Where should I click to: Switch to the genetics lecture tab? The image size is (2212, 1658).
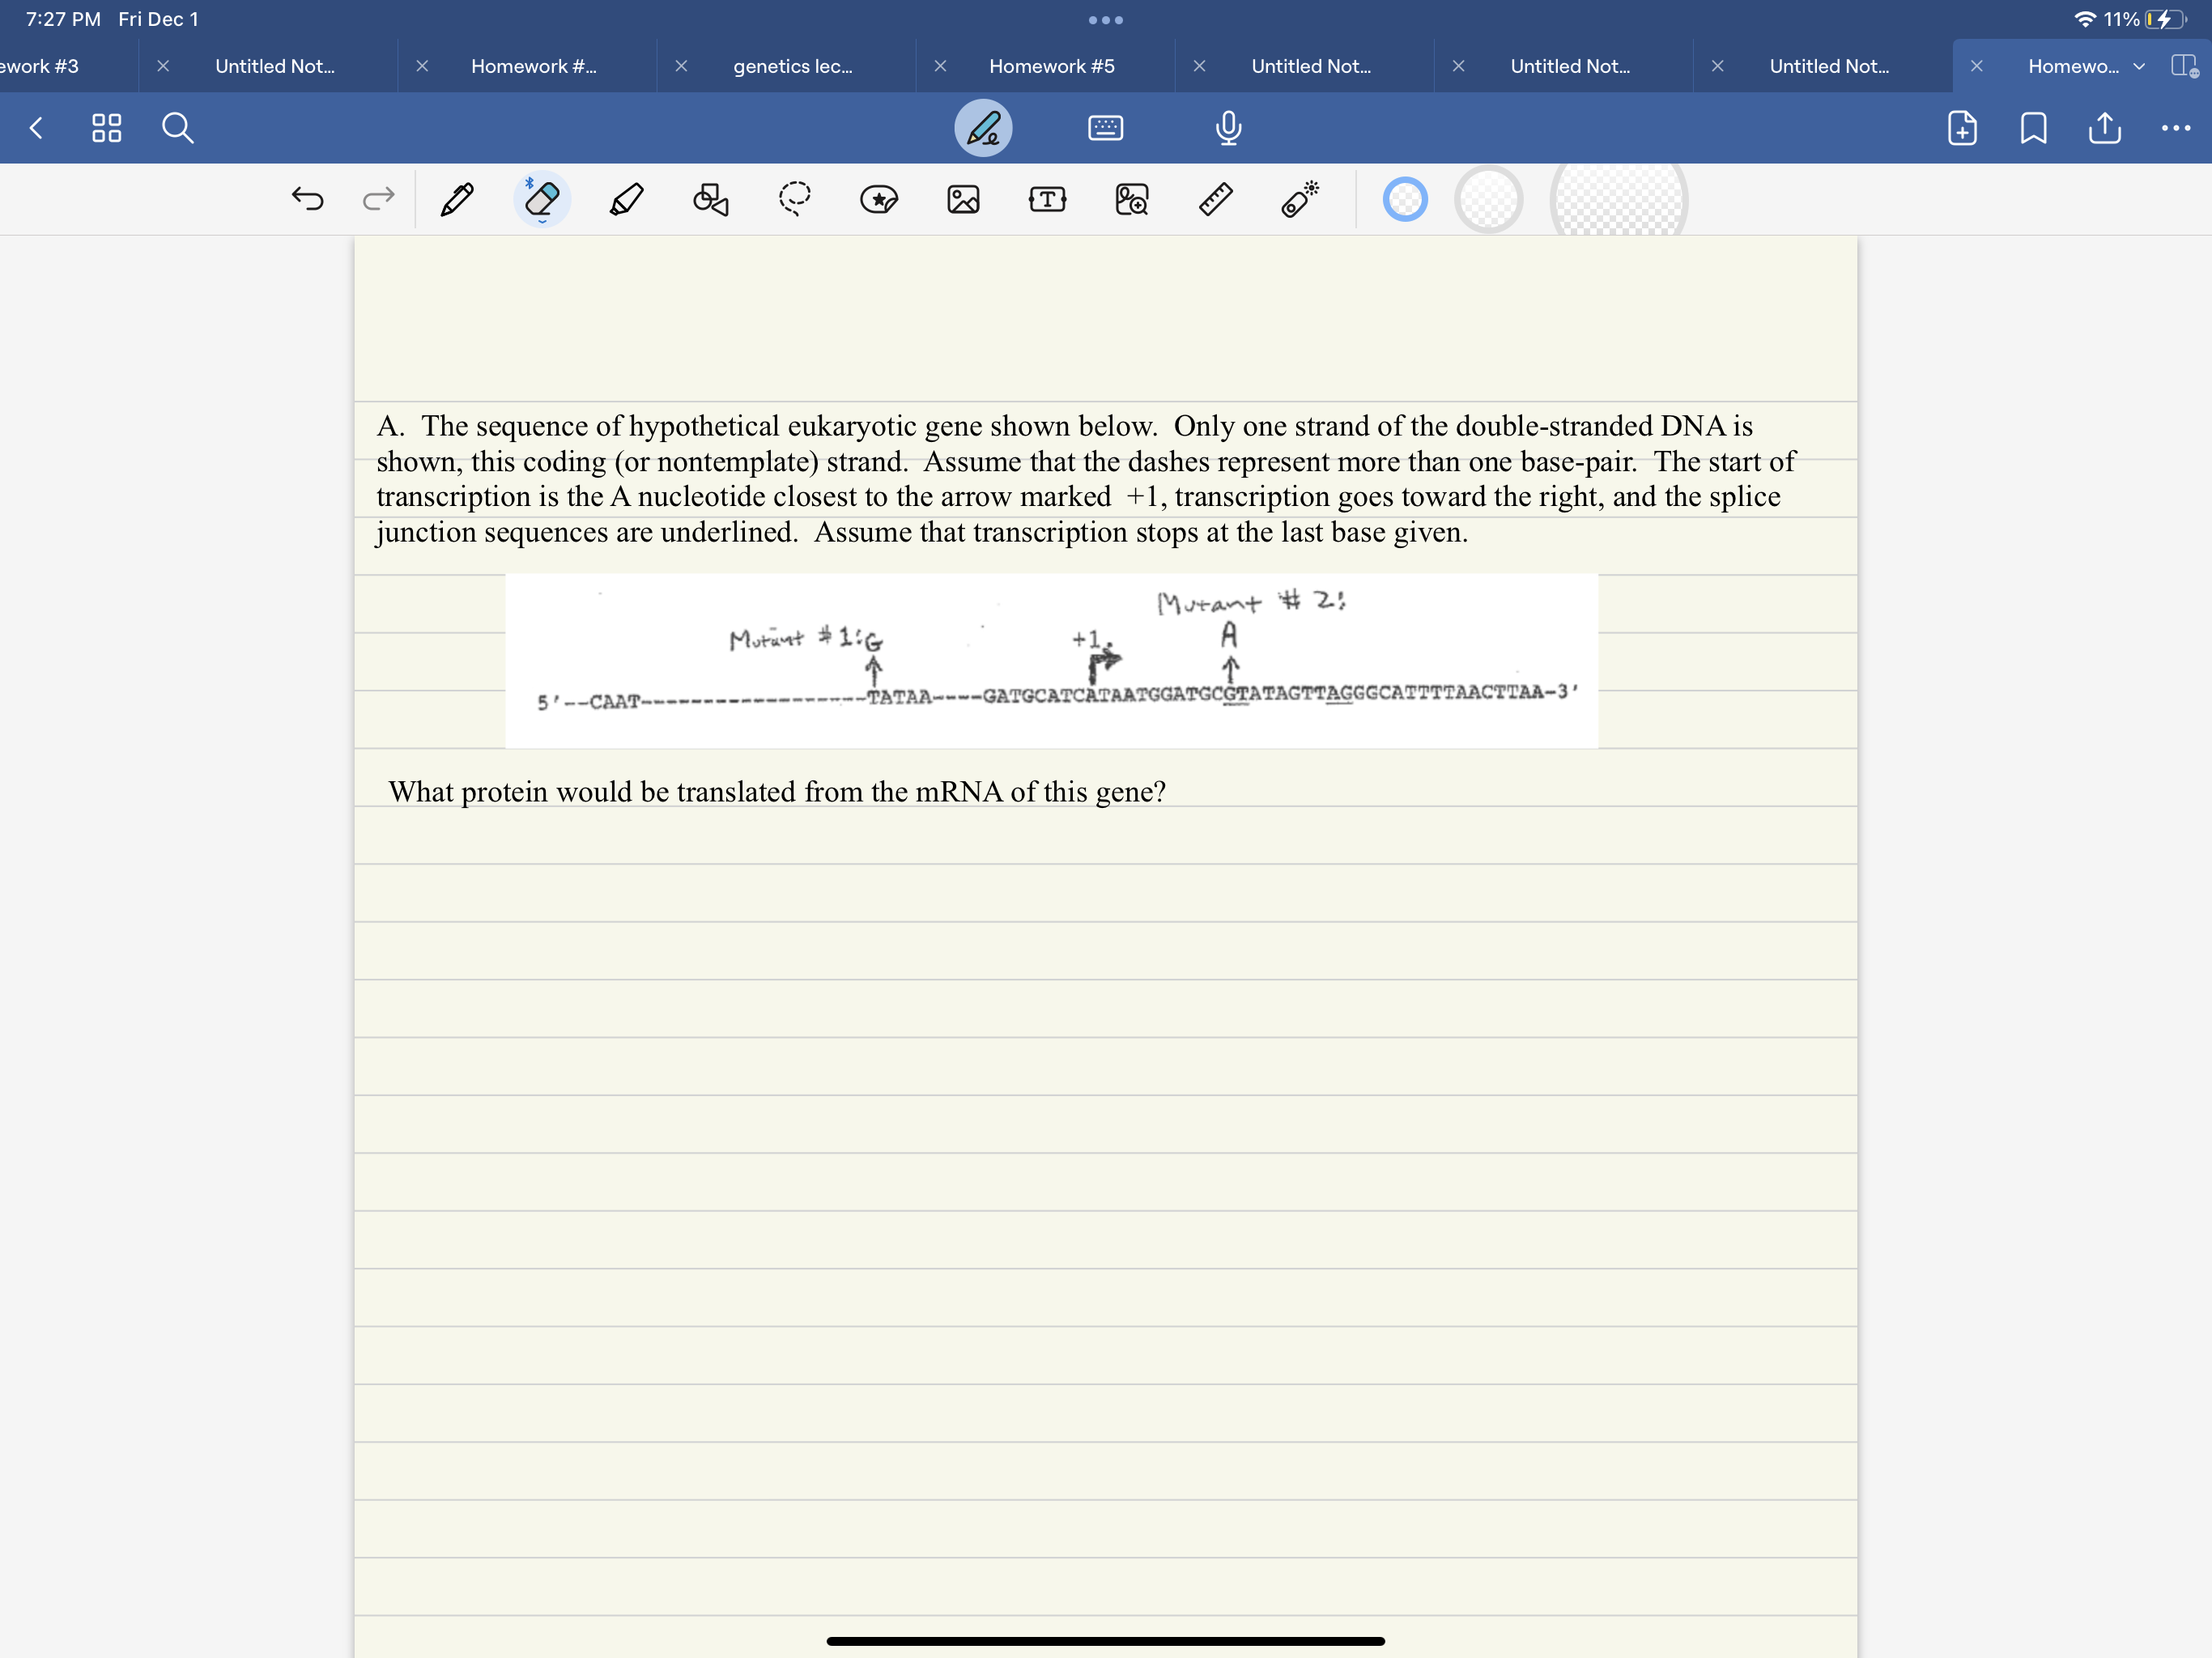pyautogui.click(x=792, y=66)
